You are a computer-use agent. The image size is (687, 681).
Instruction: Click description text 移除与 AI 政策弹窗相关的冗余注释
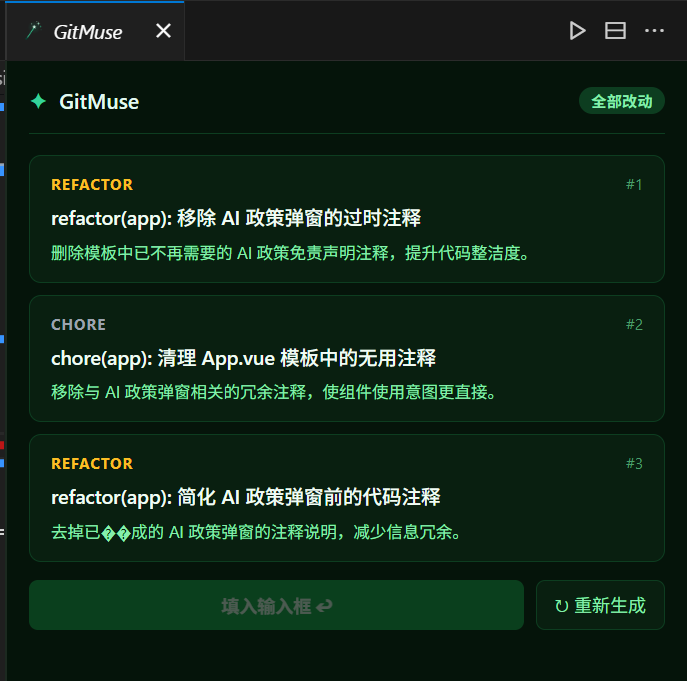click(x=179, y=392)
